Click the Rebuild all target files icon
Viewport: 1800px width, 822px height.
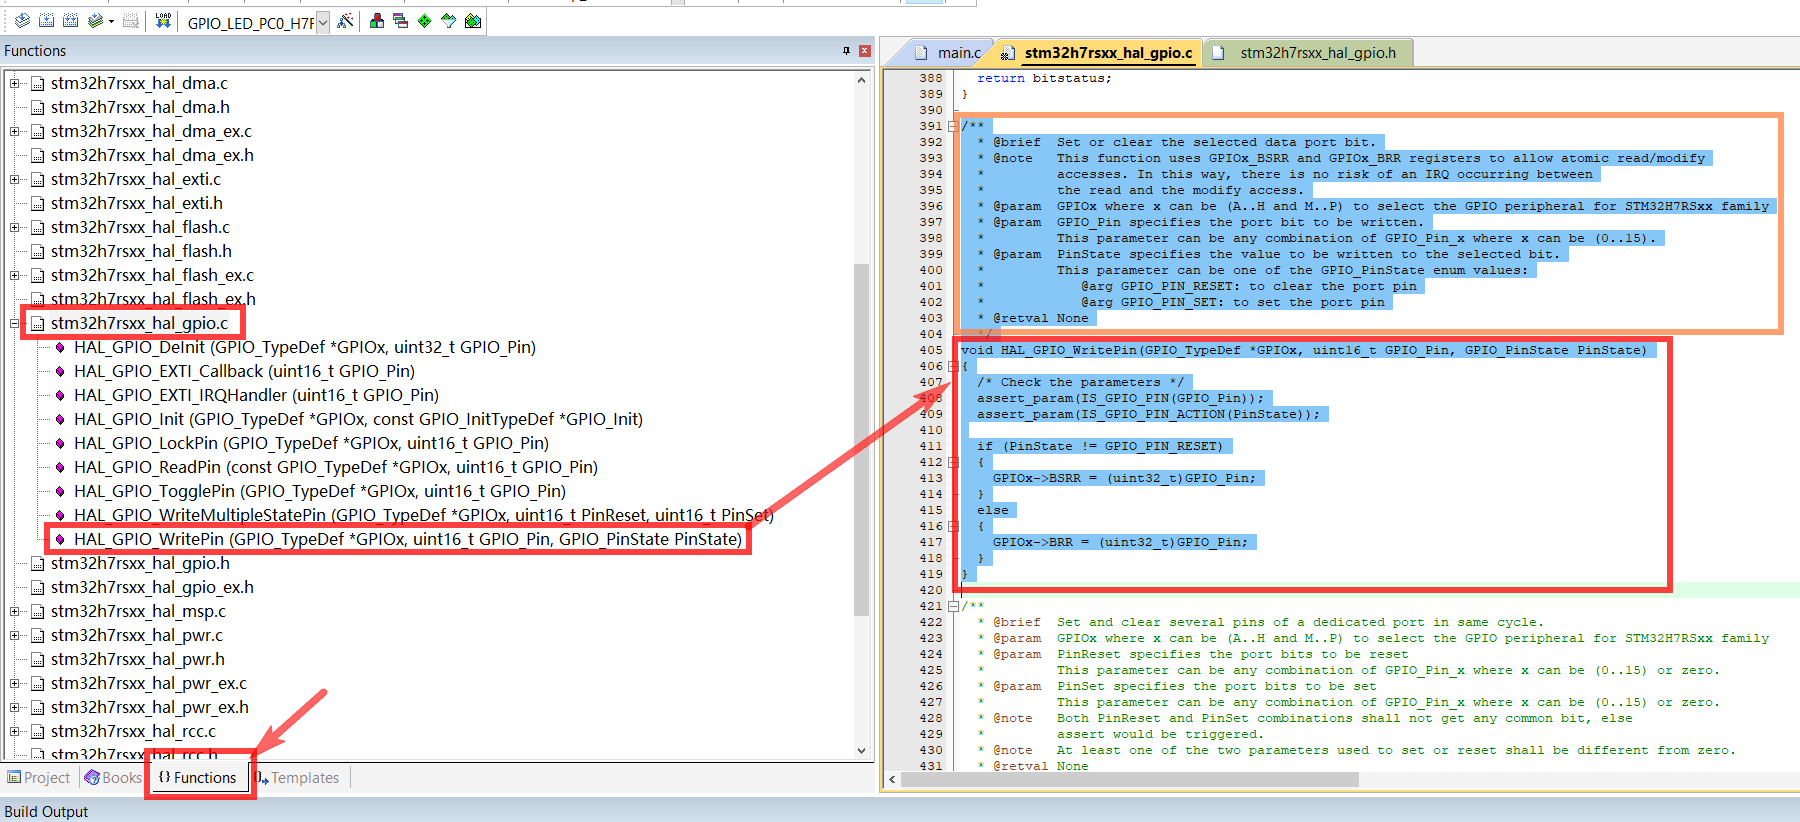click(70, 21)
